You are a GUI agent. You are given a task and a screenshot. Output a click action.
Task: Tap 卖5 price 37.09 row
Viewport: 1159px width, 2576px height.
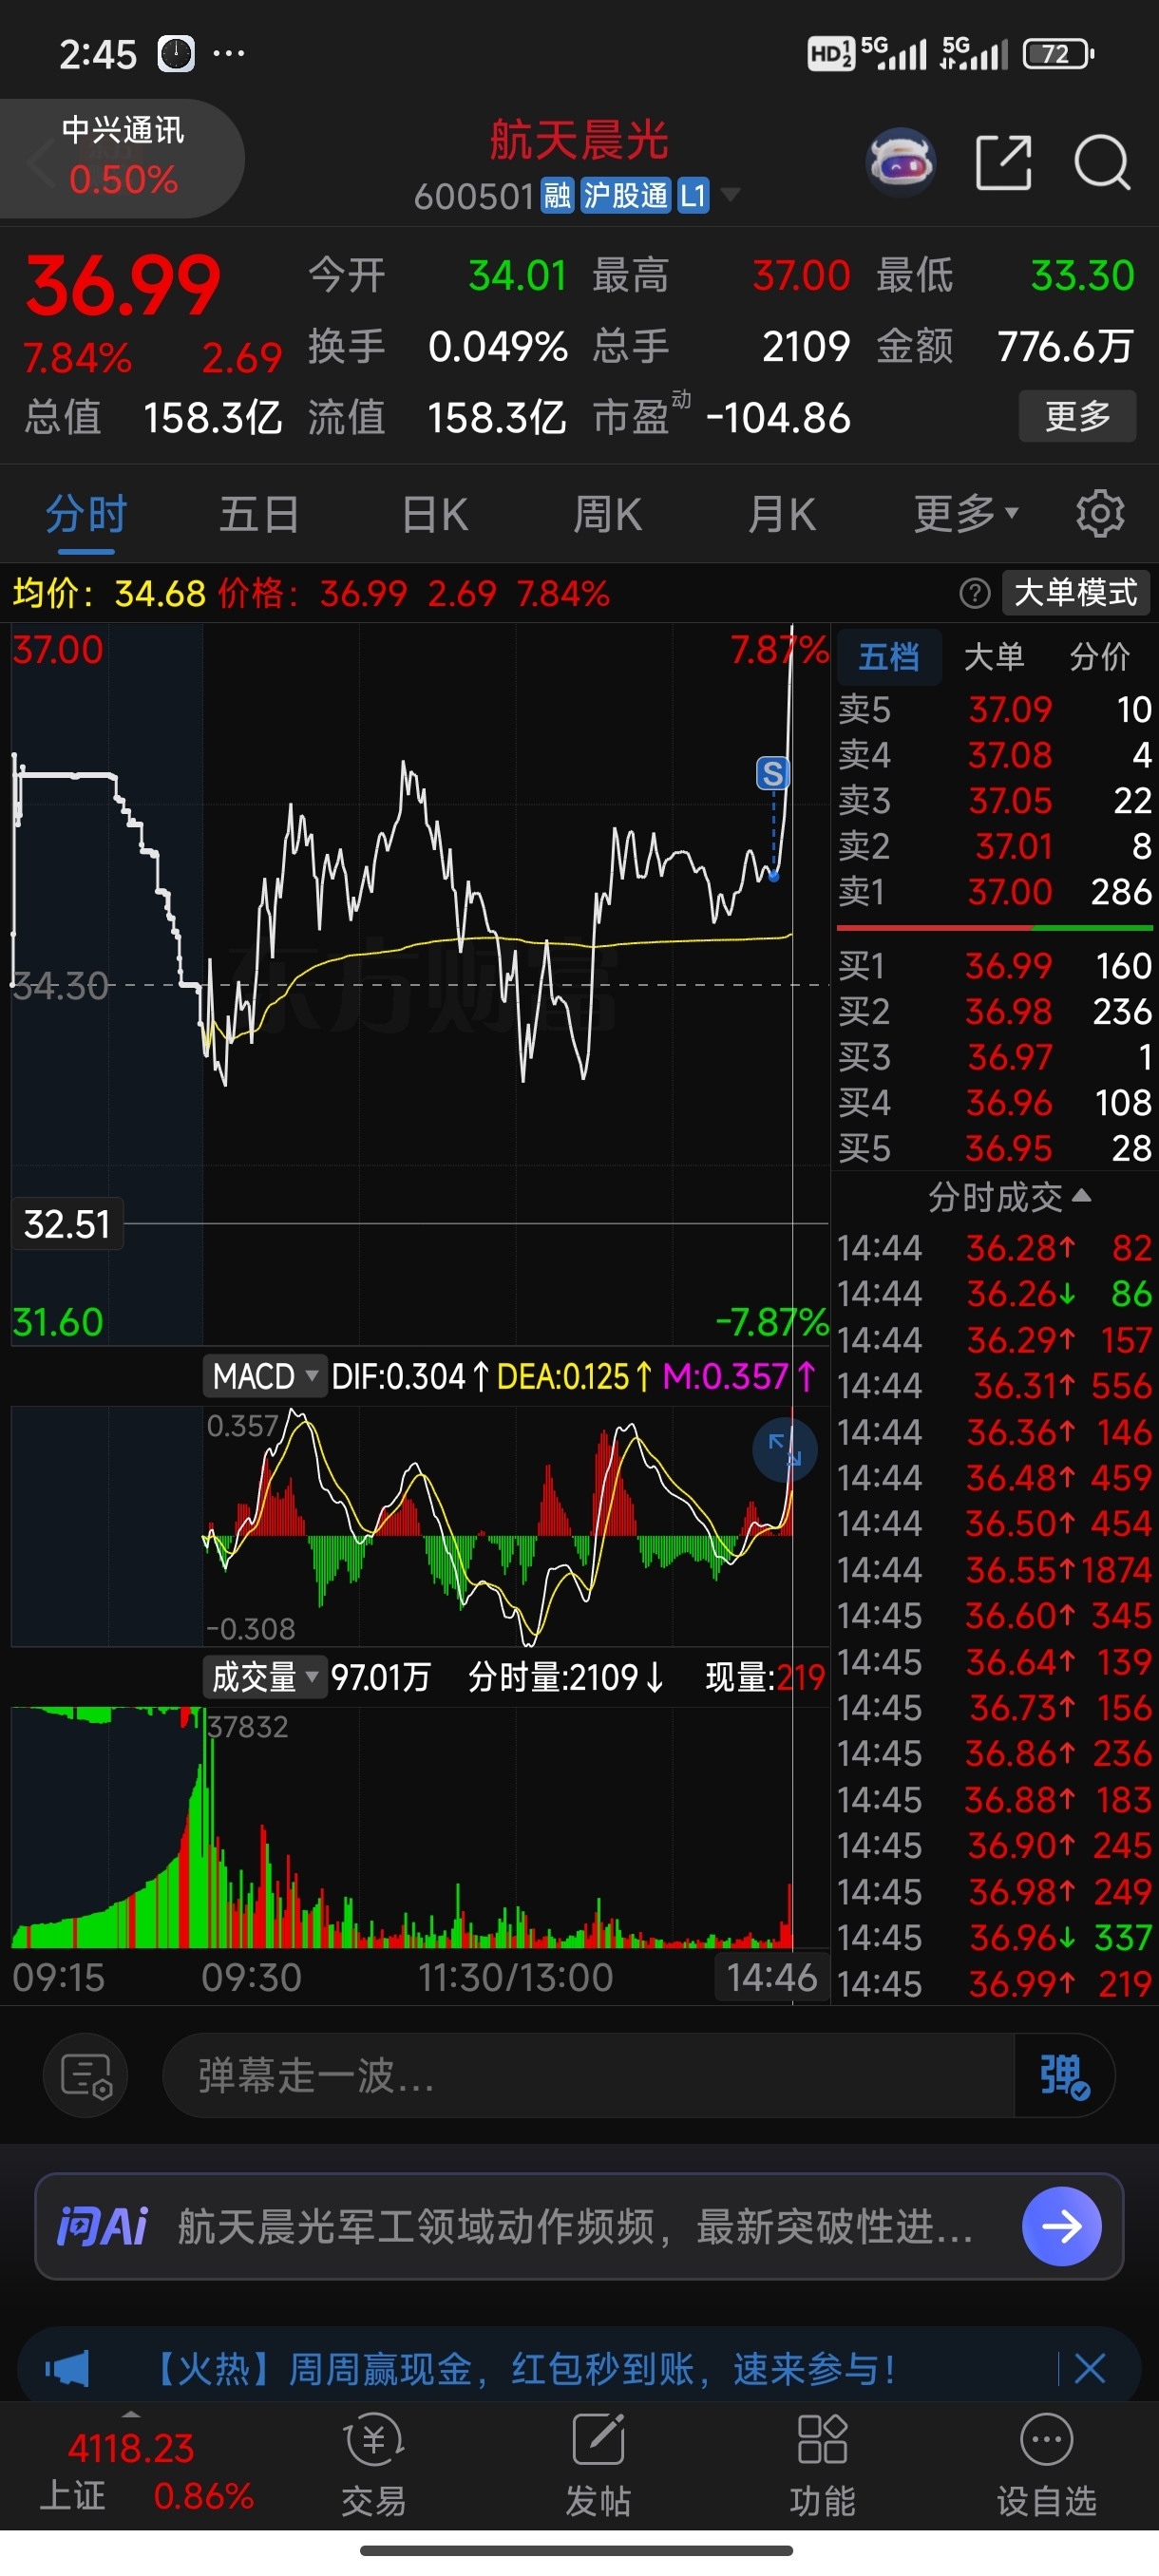click(x=995, y=709)
